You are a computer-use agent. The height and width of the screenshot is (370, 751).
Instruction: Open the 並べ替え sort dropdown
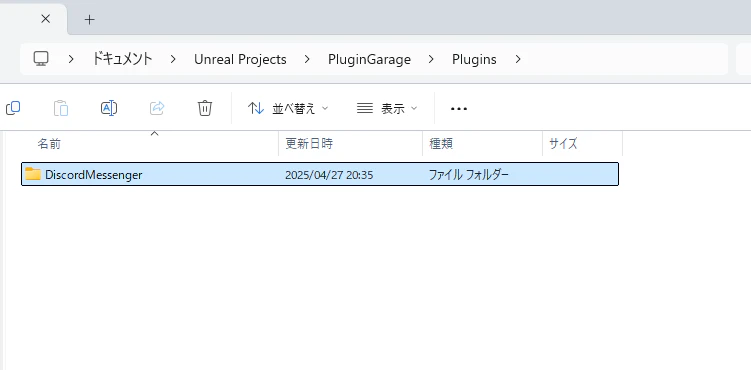click(x=288, y=109)
